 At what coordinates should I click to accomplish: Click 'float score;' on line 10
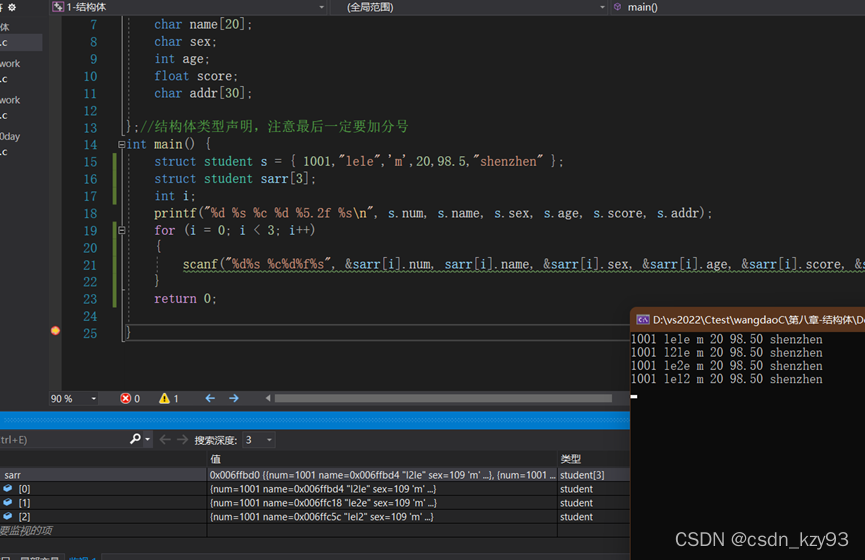[196, 76]
